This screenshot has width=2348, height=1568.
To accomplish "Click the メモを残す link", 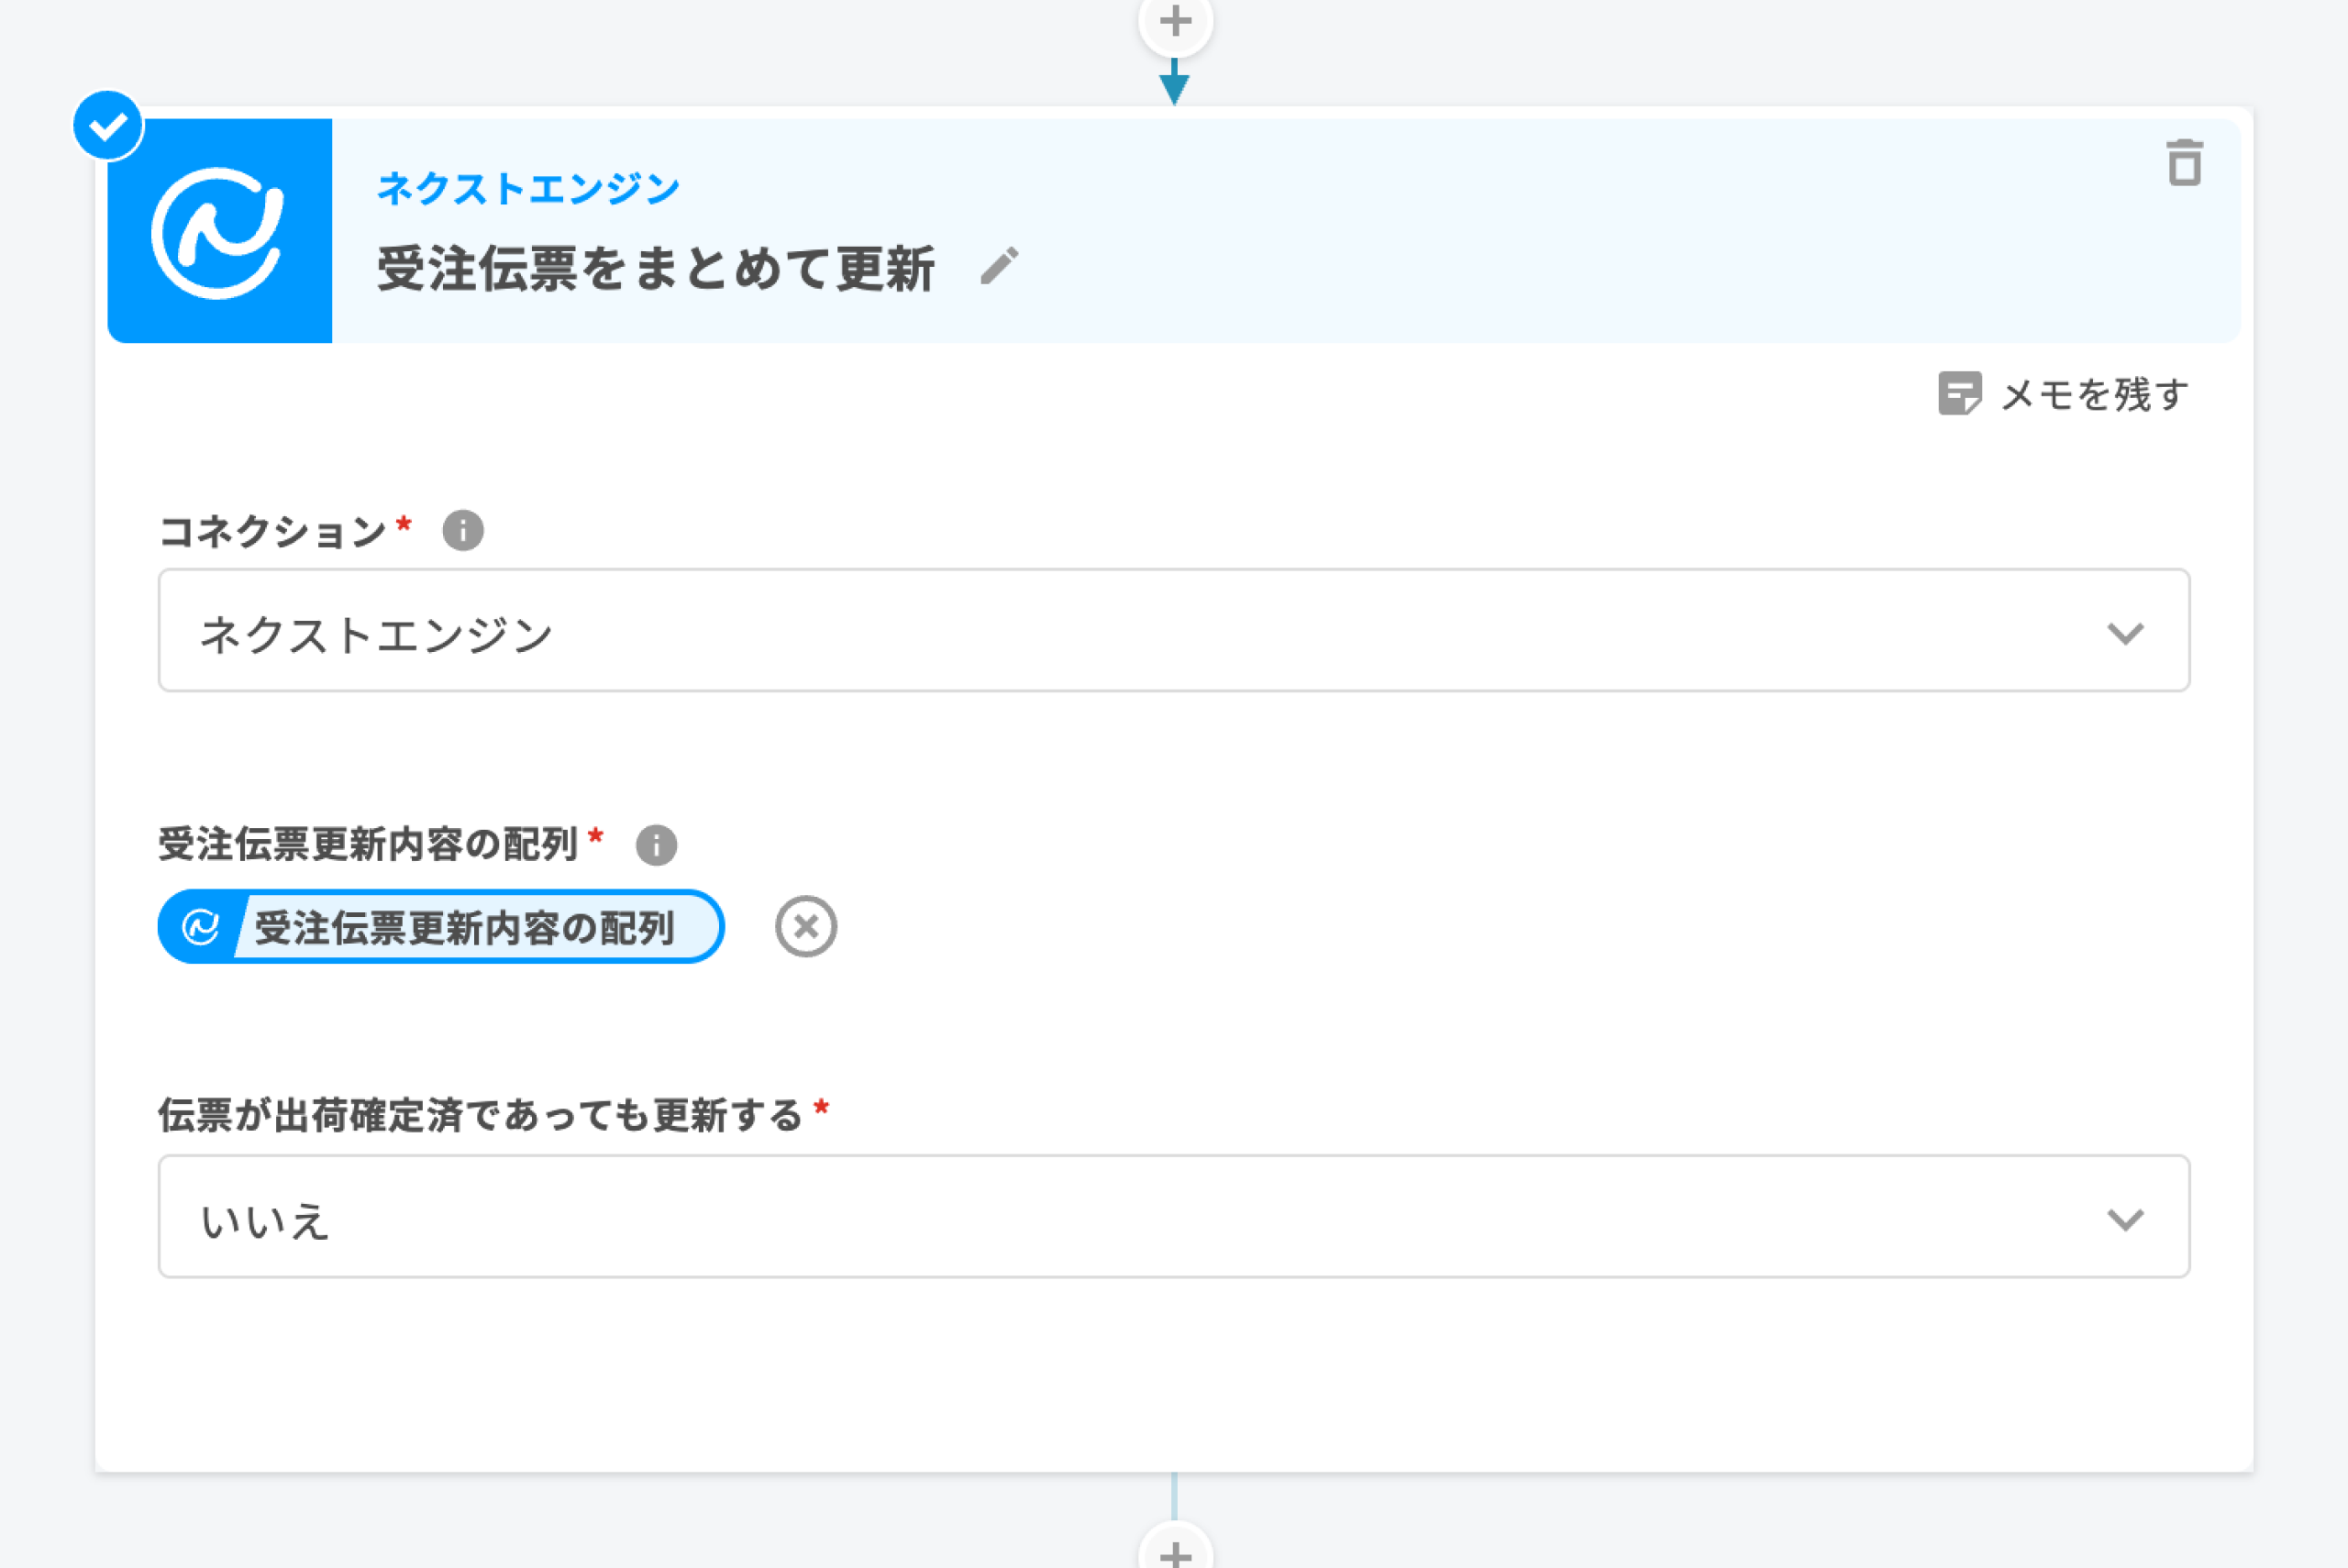I will pos(2094,394).
